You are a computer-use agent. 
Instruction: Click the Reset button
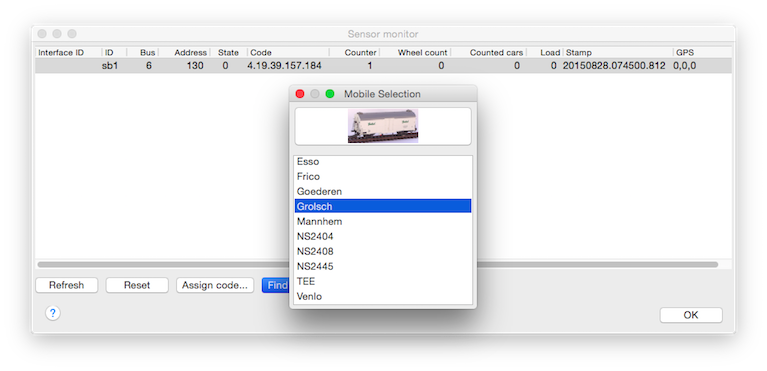[137, 285]
